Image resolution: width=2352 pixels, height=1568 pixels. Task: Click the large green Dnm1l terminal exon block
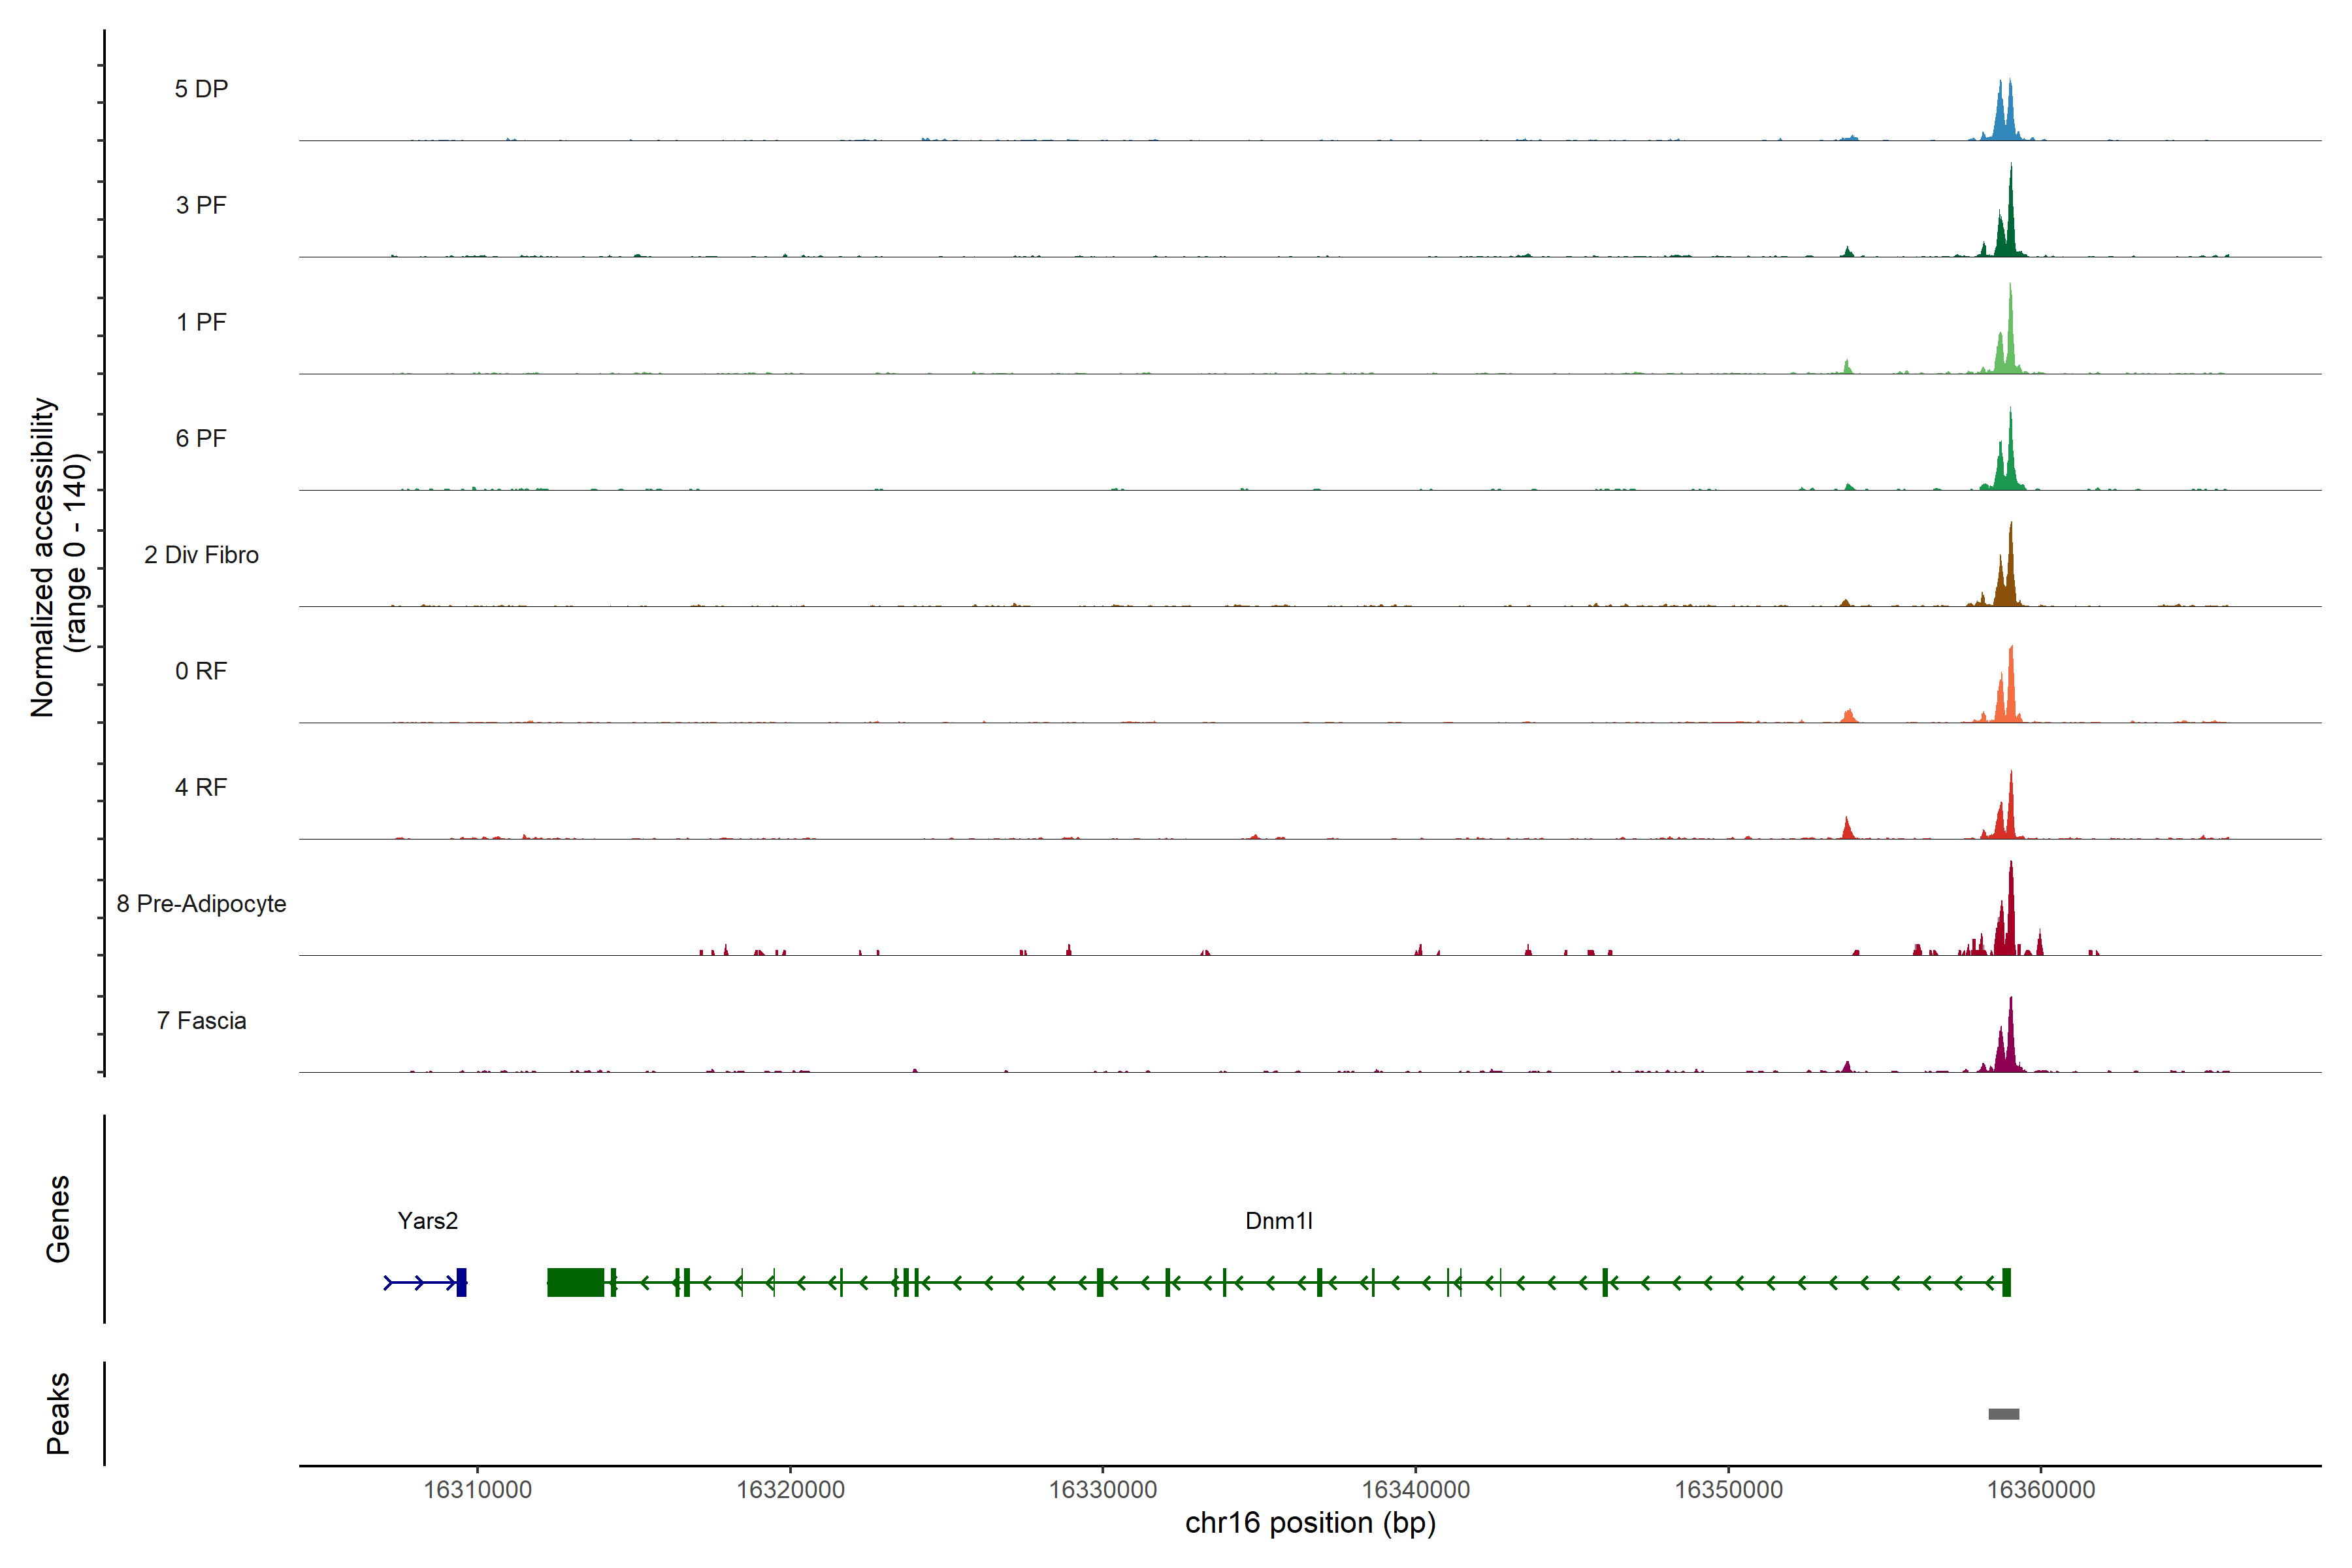[575, 1282]
